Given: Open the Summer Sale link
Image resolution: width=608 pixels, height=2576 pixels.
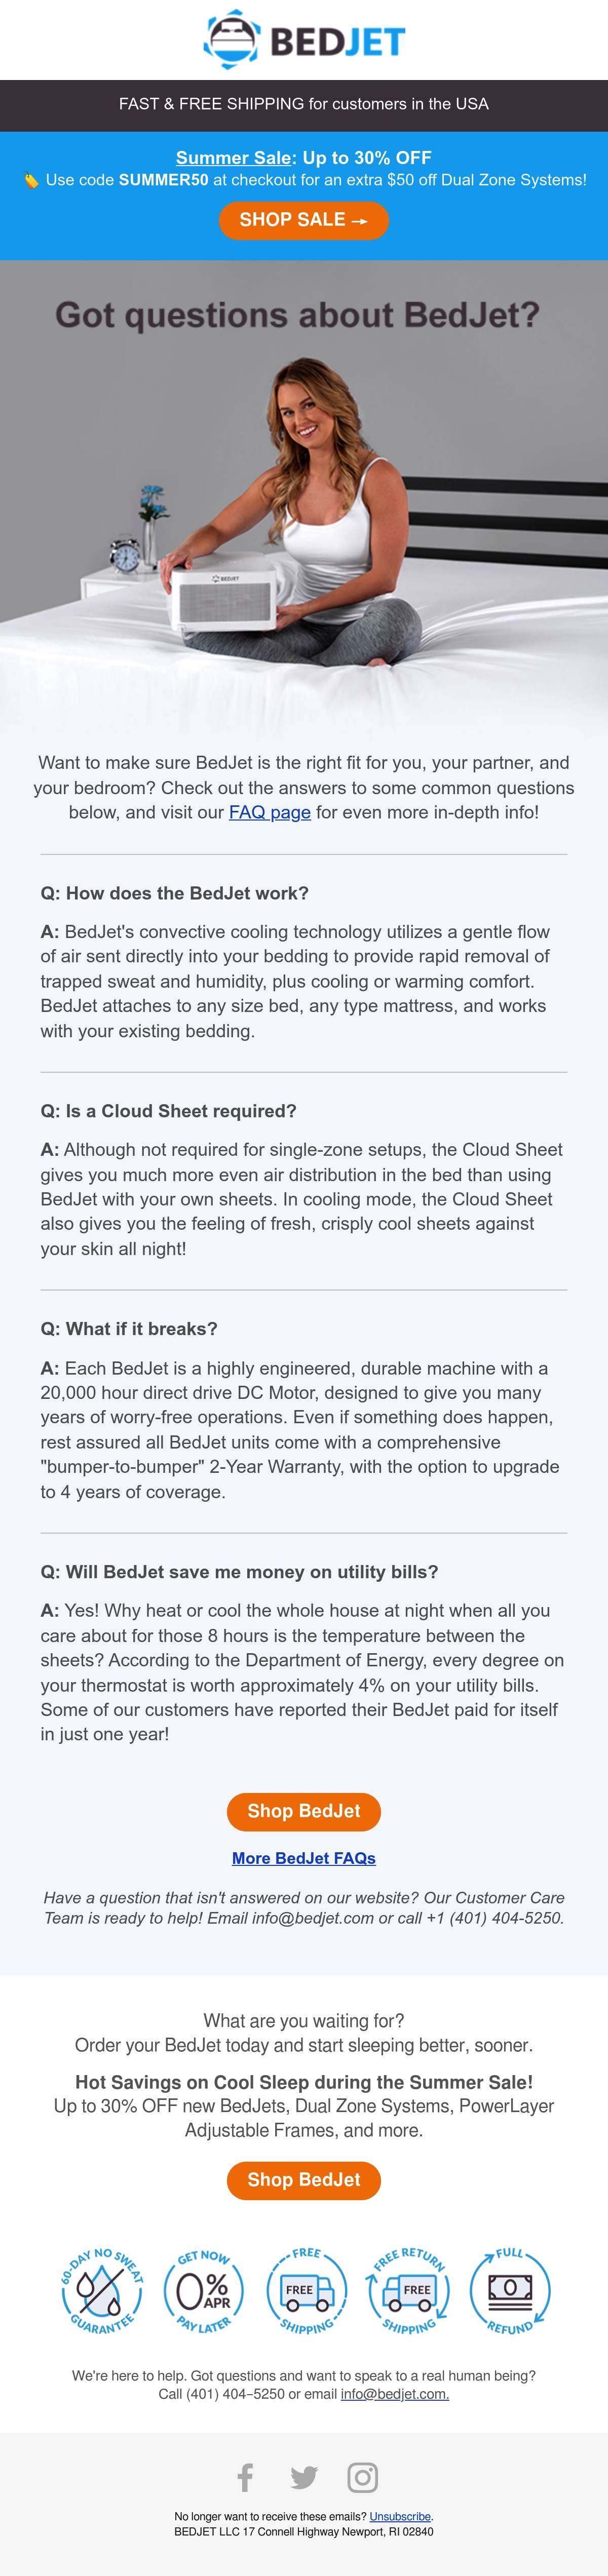Looking at the screenshot, I should click(234, 158).
